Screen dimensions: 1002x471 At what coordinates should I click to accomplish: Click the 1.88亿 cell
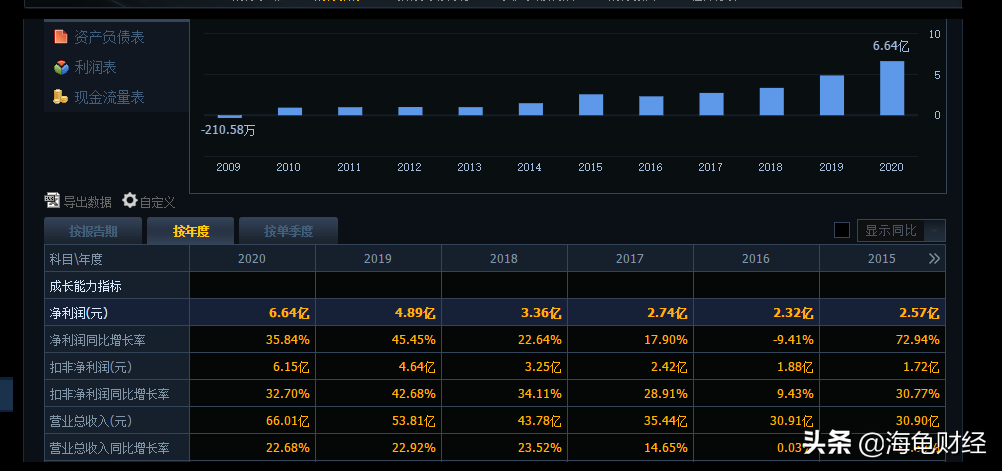(755, 367)
